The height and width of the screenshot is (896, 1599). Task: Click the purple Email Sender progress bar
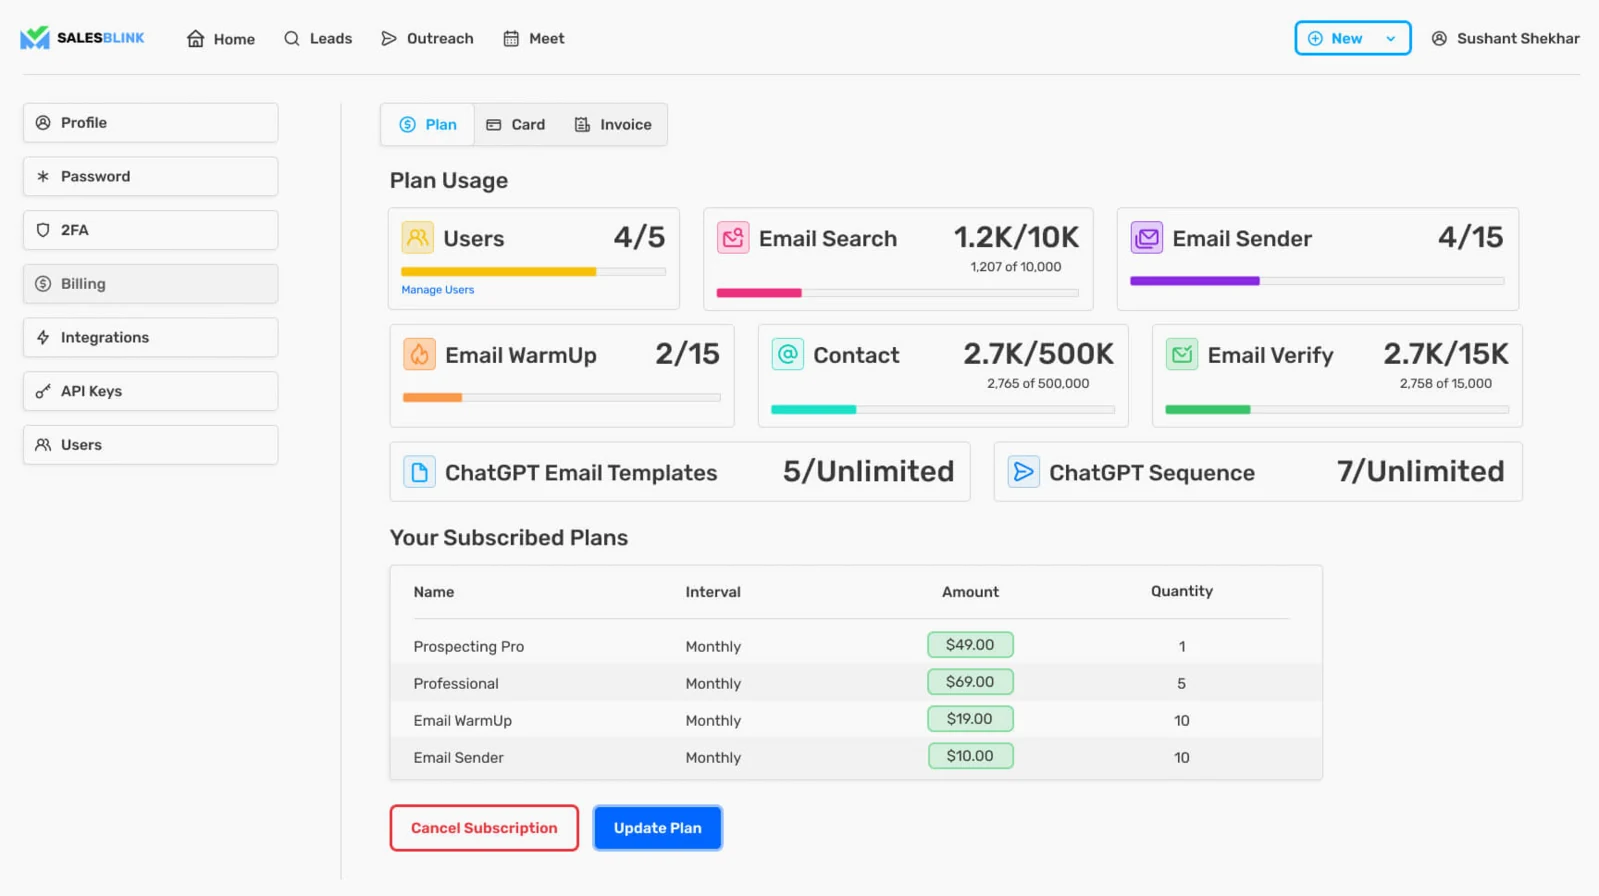[x=1317, y=281]
